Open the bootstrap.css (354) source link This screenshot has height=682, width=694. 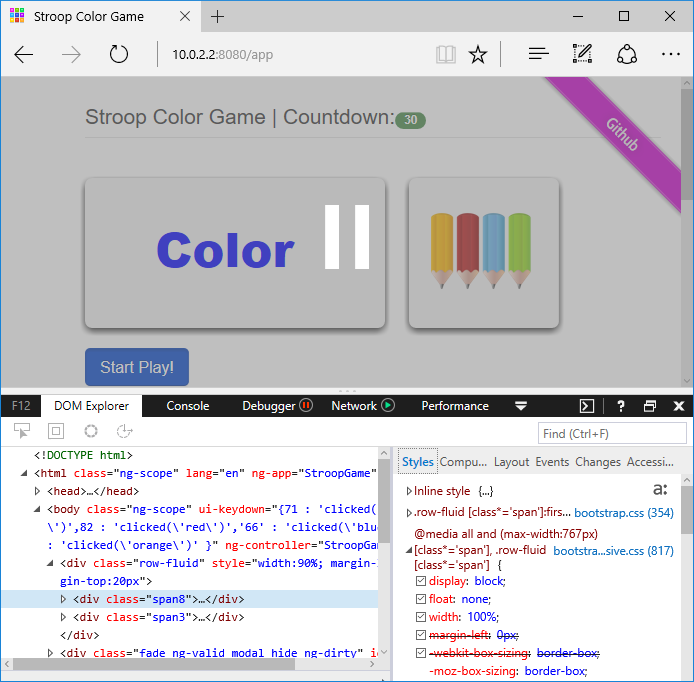click(623, 512)
